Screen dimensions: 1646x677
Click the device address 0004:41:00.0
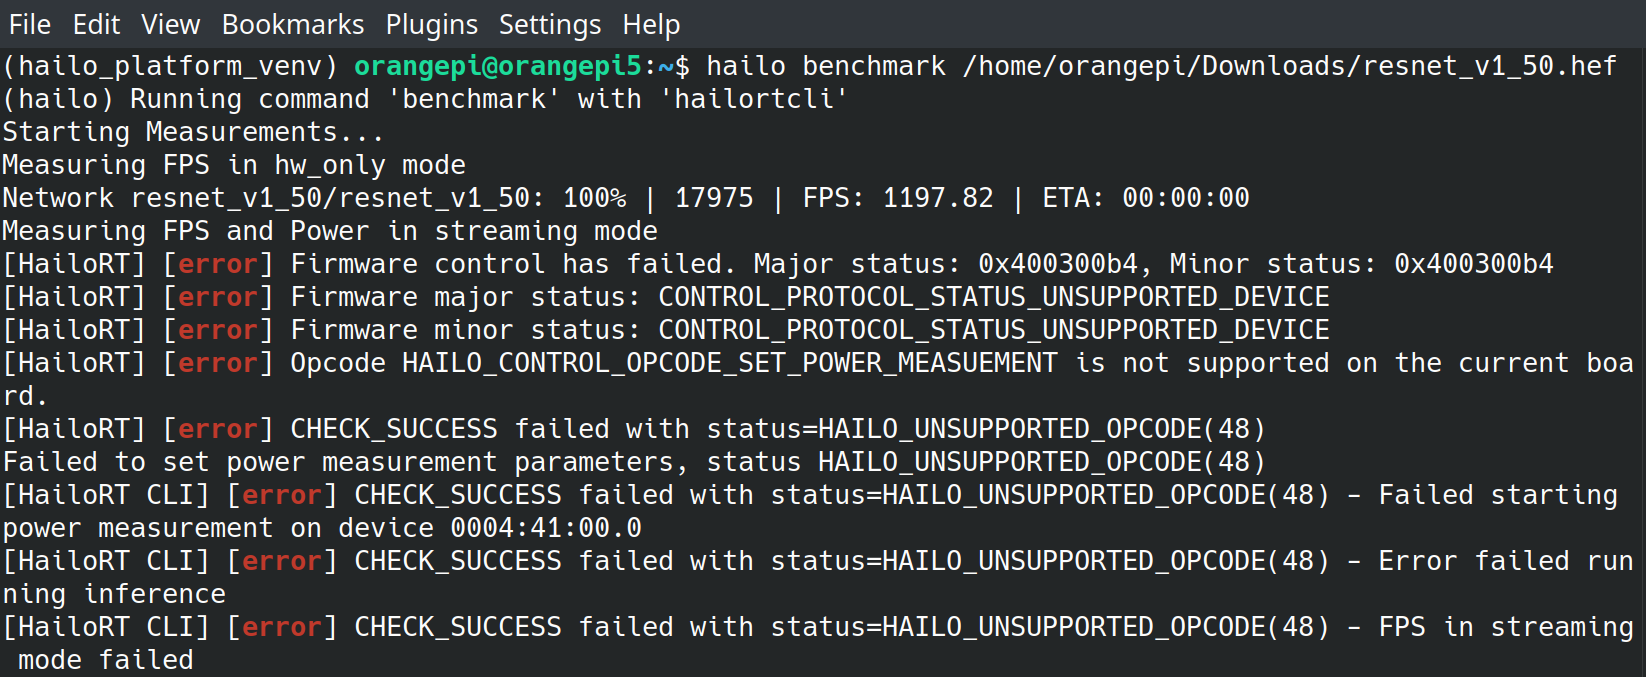(546, 528)
